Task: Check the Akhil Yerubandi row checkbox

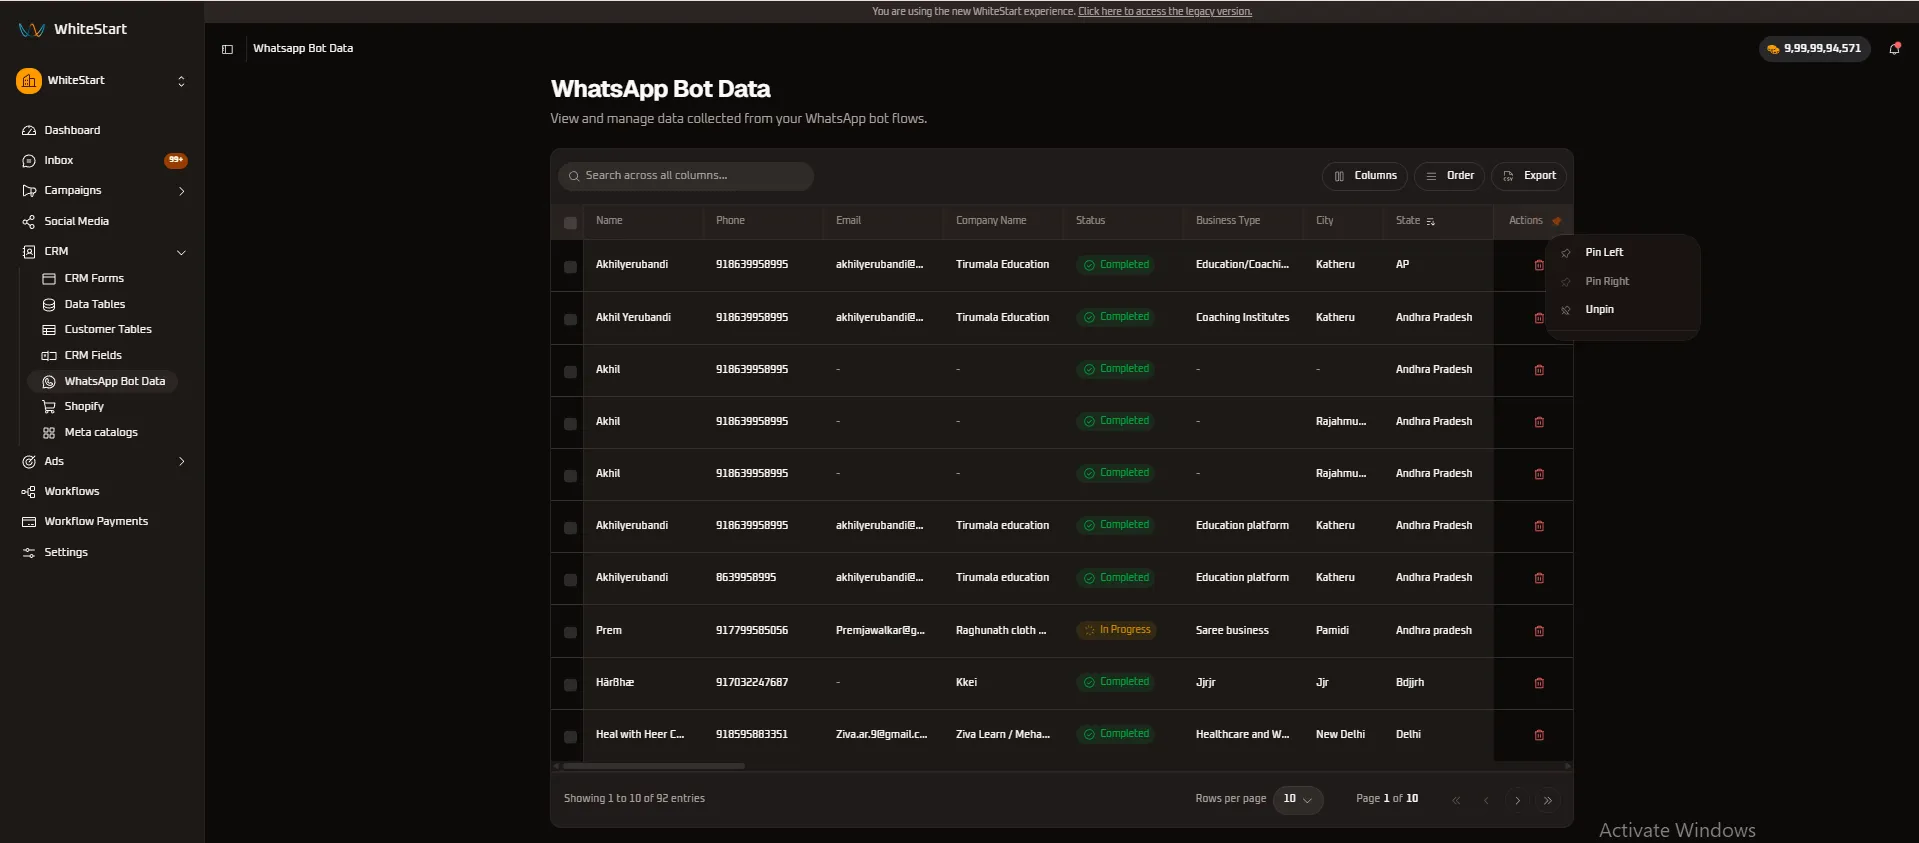Action: pos(570,319)
